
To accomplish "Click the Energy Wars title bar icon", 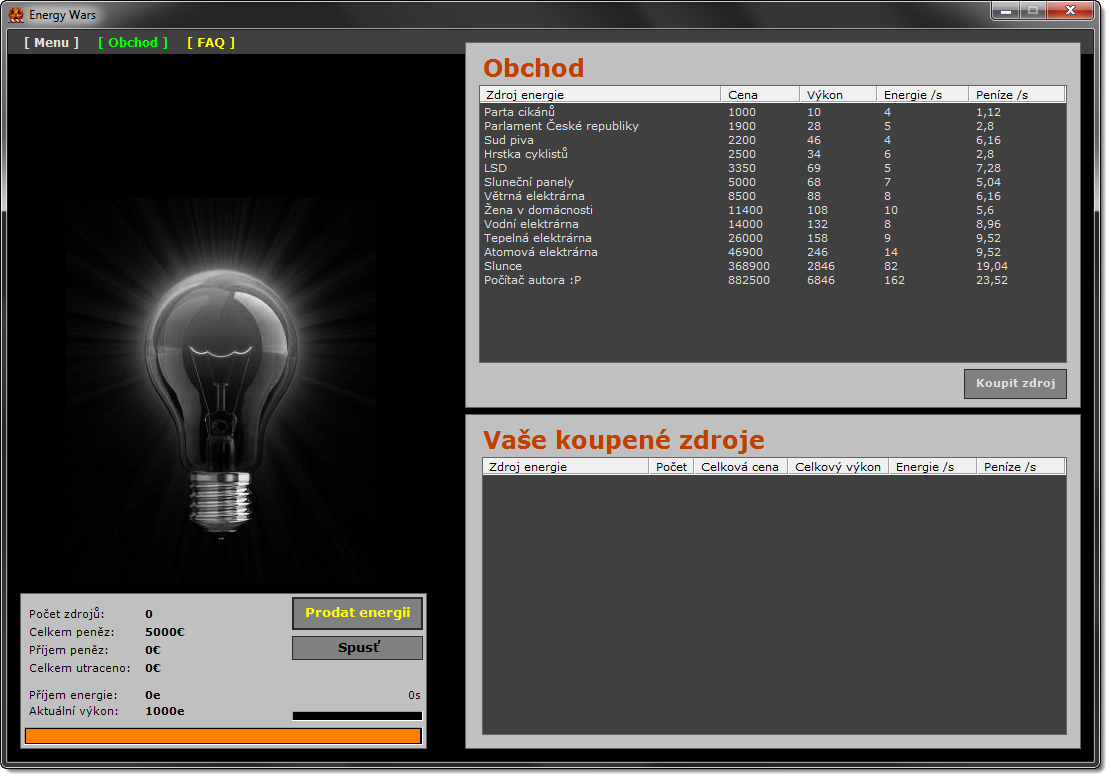I will click(x=16, y=15).
